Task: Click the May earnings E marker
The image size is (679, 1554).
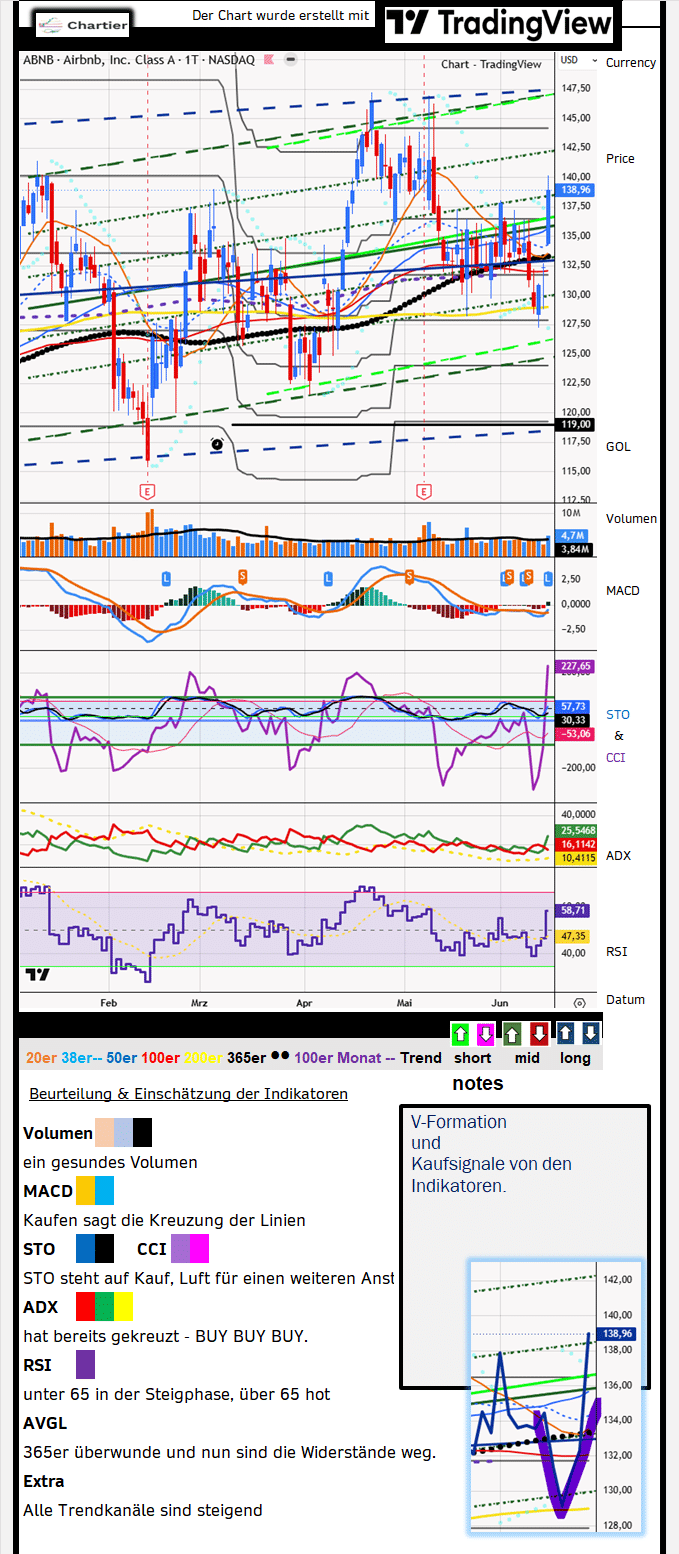Action: point(424,491)
